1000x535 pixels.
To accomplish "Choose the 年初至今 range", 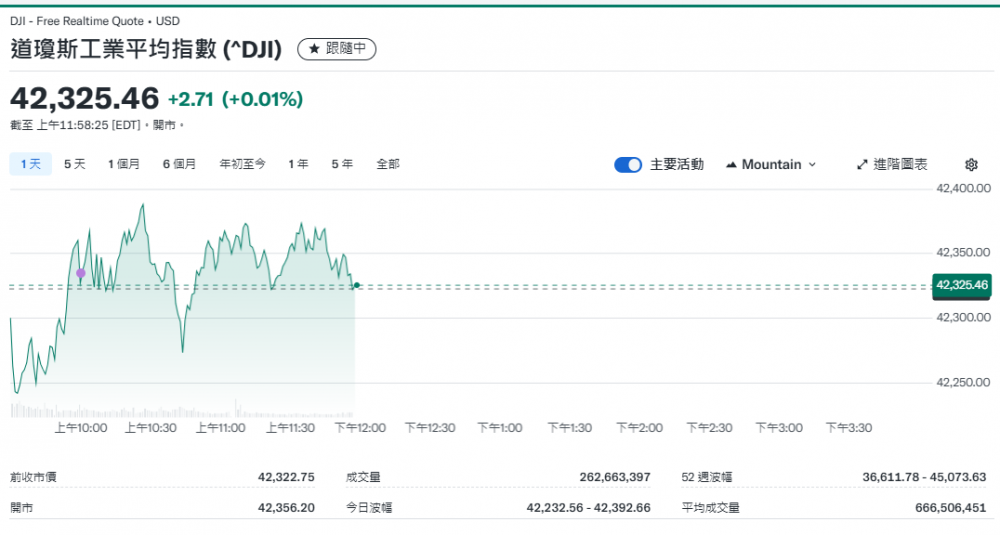I will click(x=243, y=164).
